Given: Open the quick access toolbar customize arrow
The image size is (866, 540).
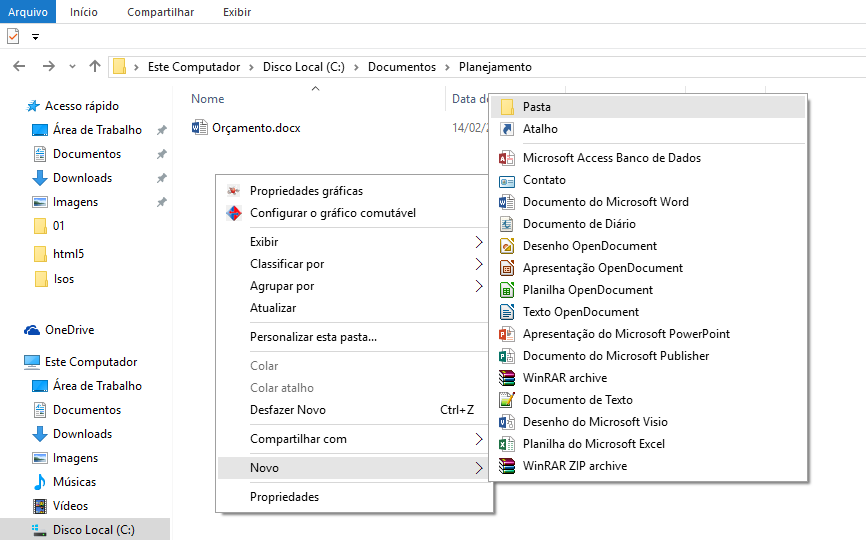Looking at the screenshot, I should [x=35, y=37].
